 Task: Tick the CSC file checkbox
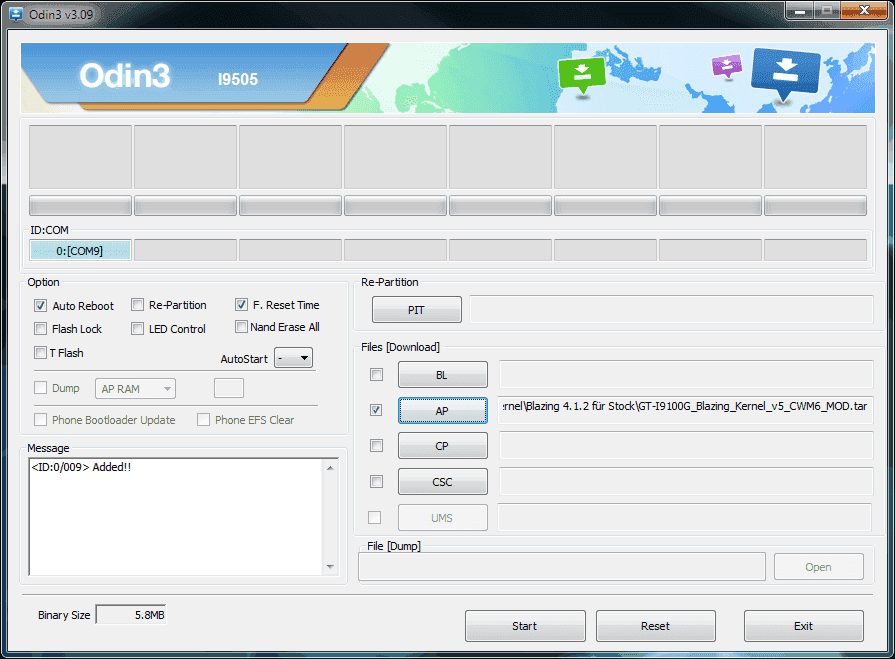click(x=376, y=482)
